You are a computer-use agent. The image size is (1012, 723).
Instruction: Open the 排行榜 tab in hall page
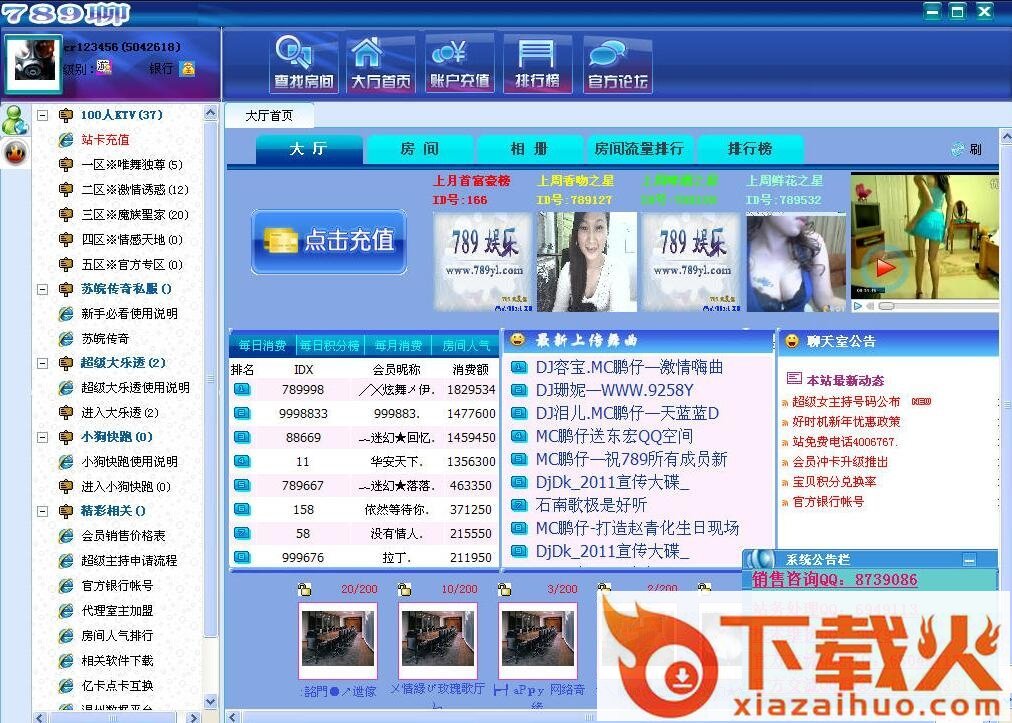pos(750,149)
